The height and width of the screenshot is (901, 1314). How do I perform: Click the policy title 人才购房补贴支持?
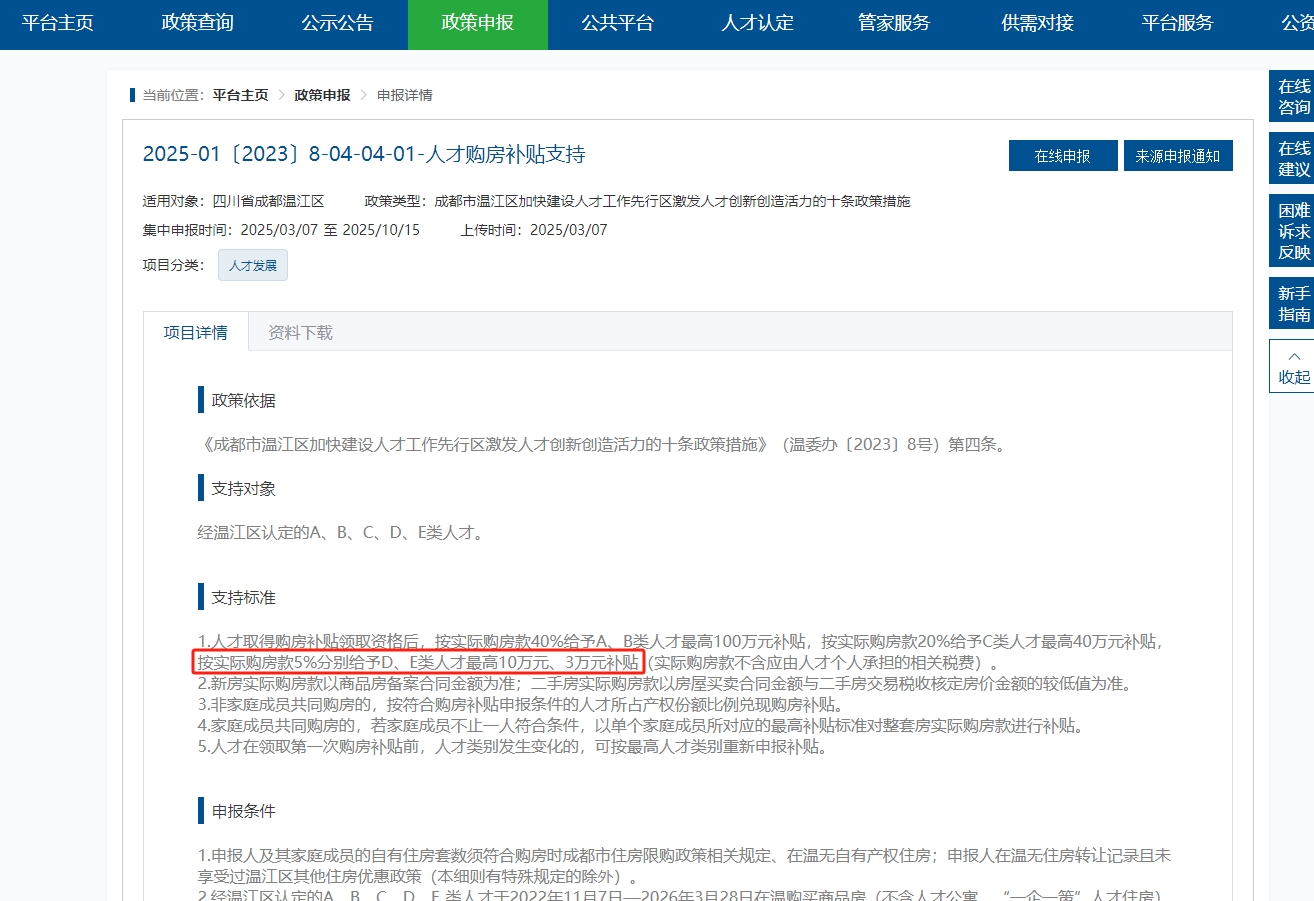(364, 154)
